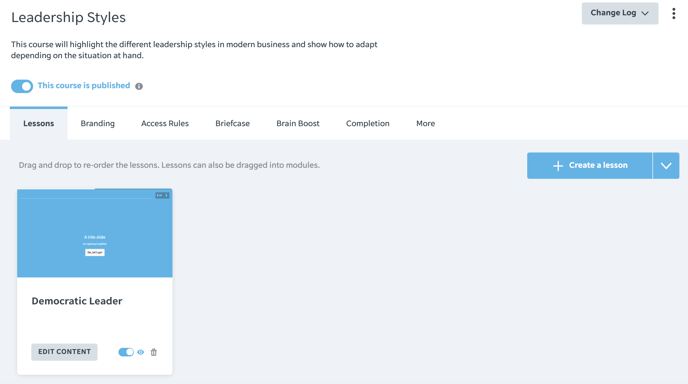Viewport: 688px width, 384px height.
Task: Expand the Change Log dropdown
Action: pos(620,13)
